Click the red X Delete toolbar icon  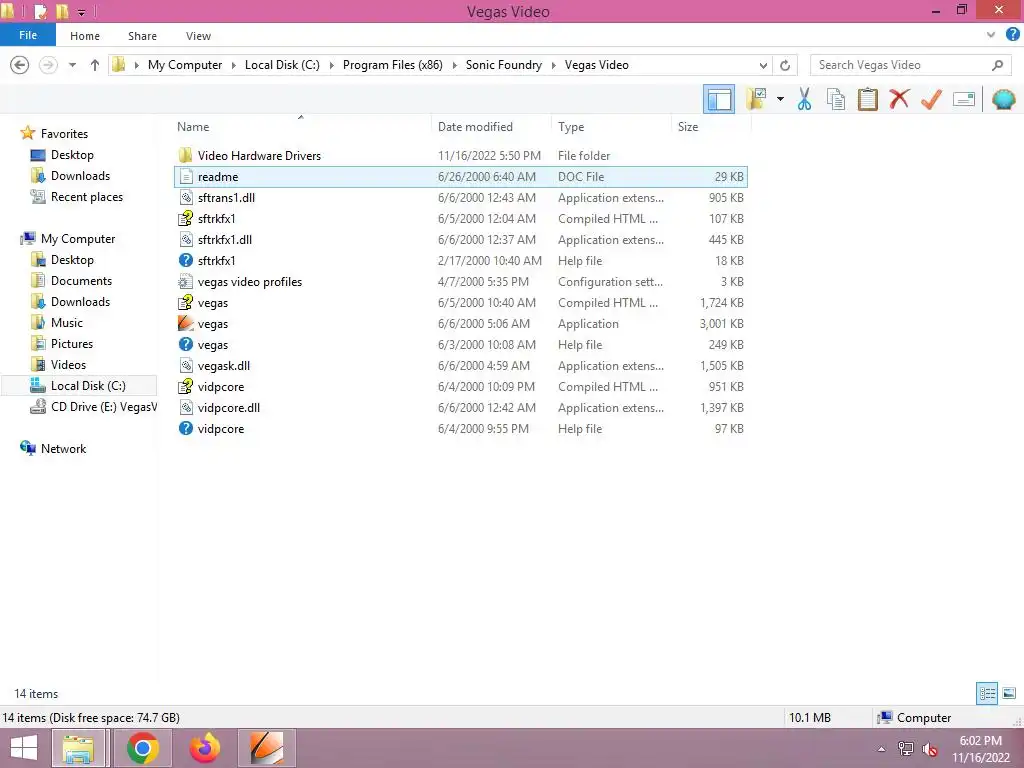pyautogui.click(x=899, y=99)
